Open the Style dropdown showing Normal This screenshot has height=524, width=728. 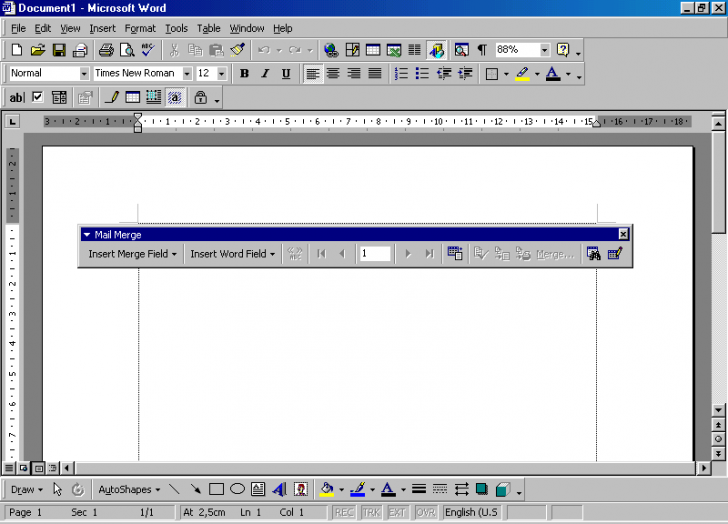pyautogui.click(x=84, y=73)
